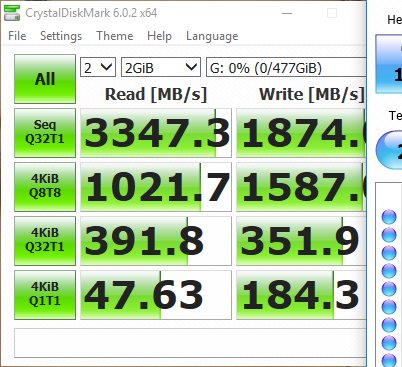Open the File menu

click(x=17, y=36)
